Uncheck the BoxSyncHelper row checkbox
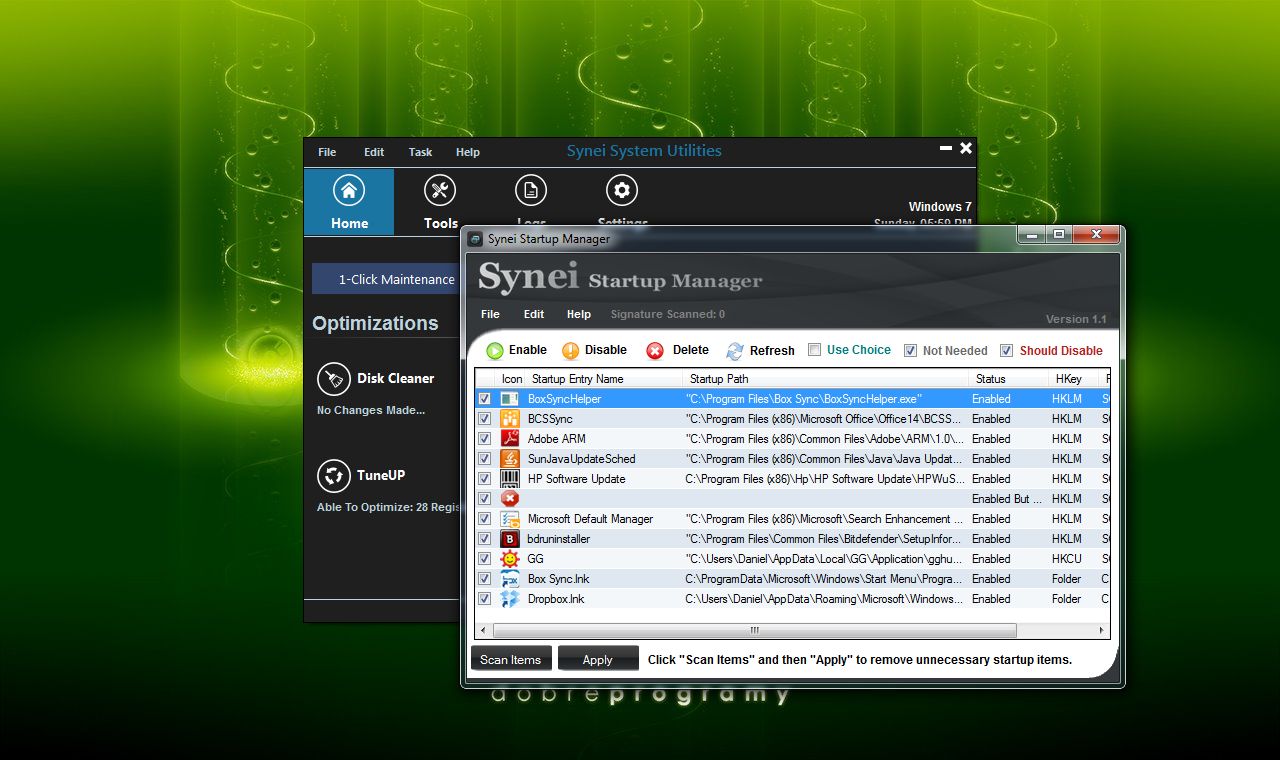 (x=484, y=399)
